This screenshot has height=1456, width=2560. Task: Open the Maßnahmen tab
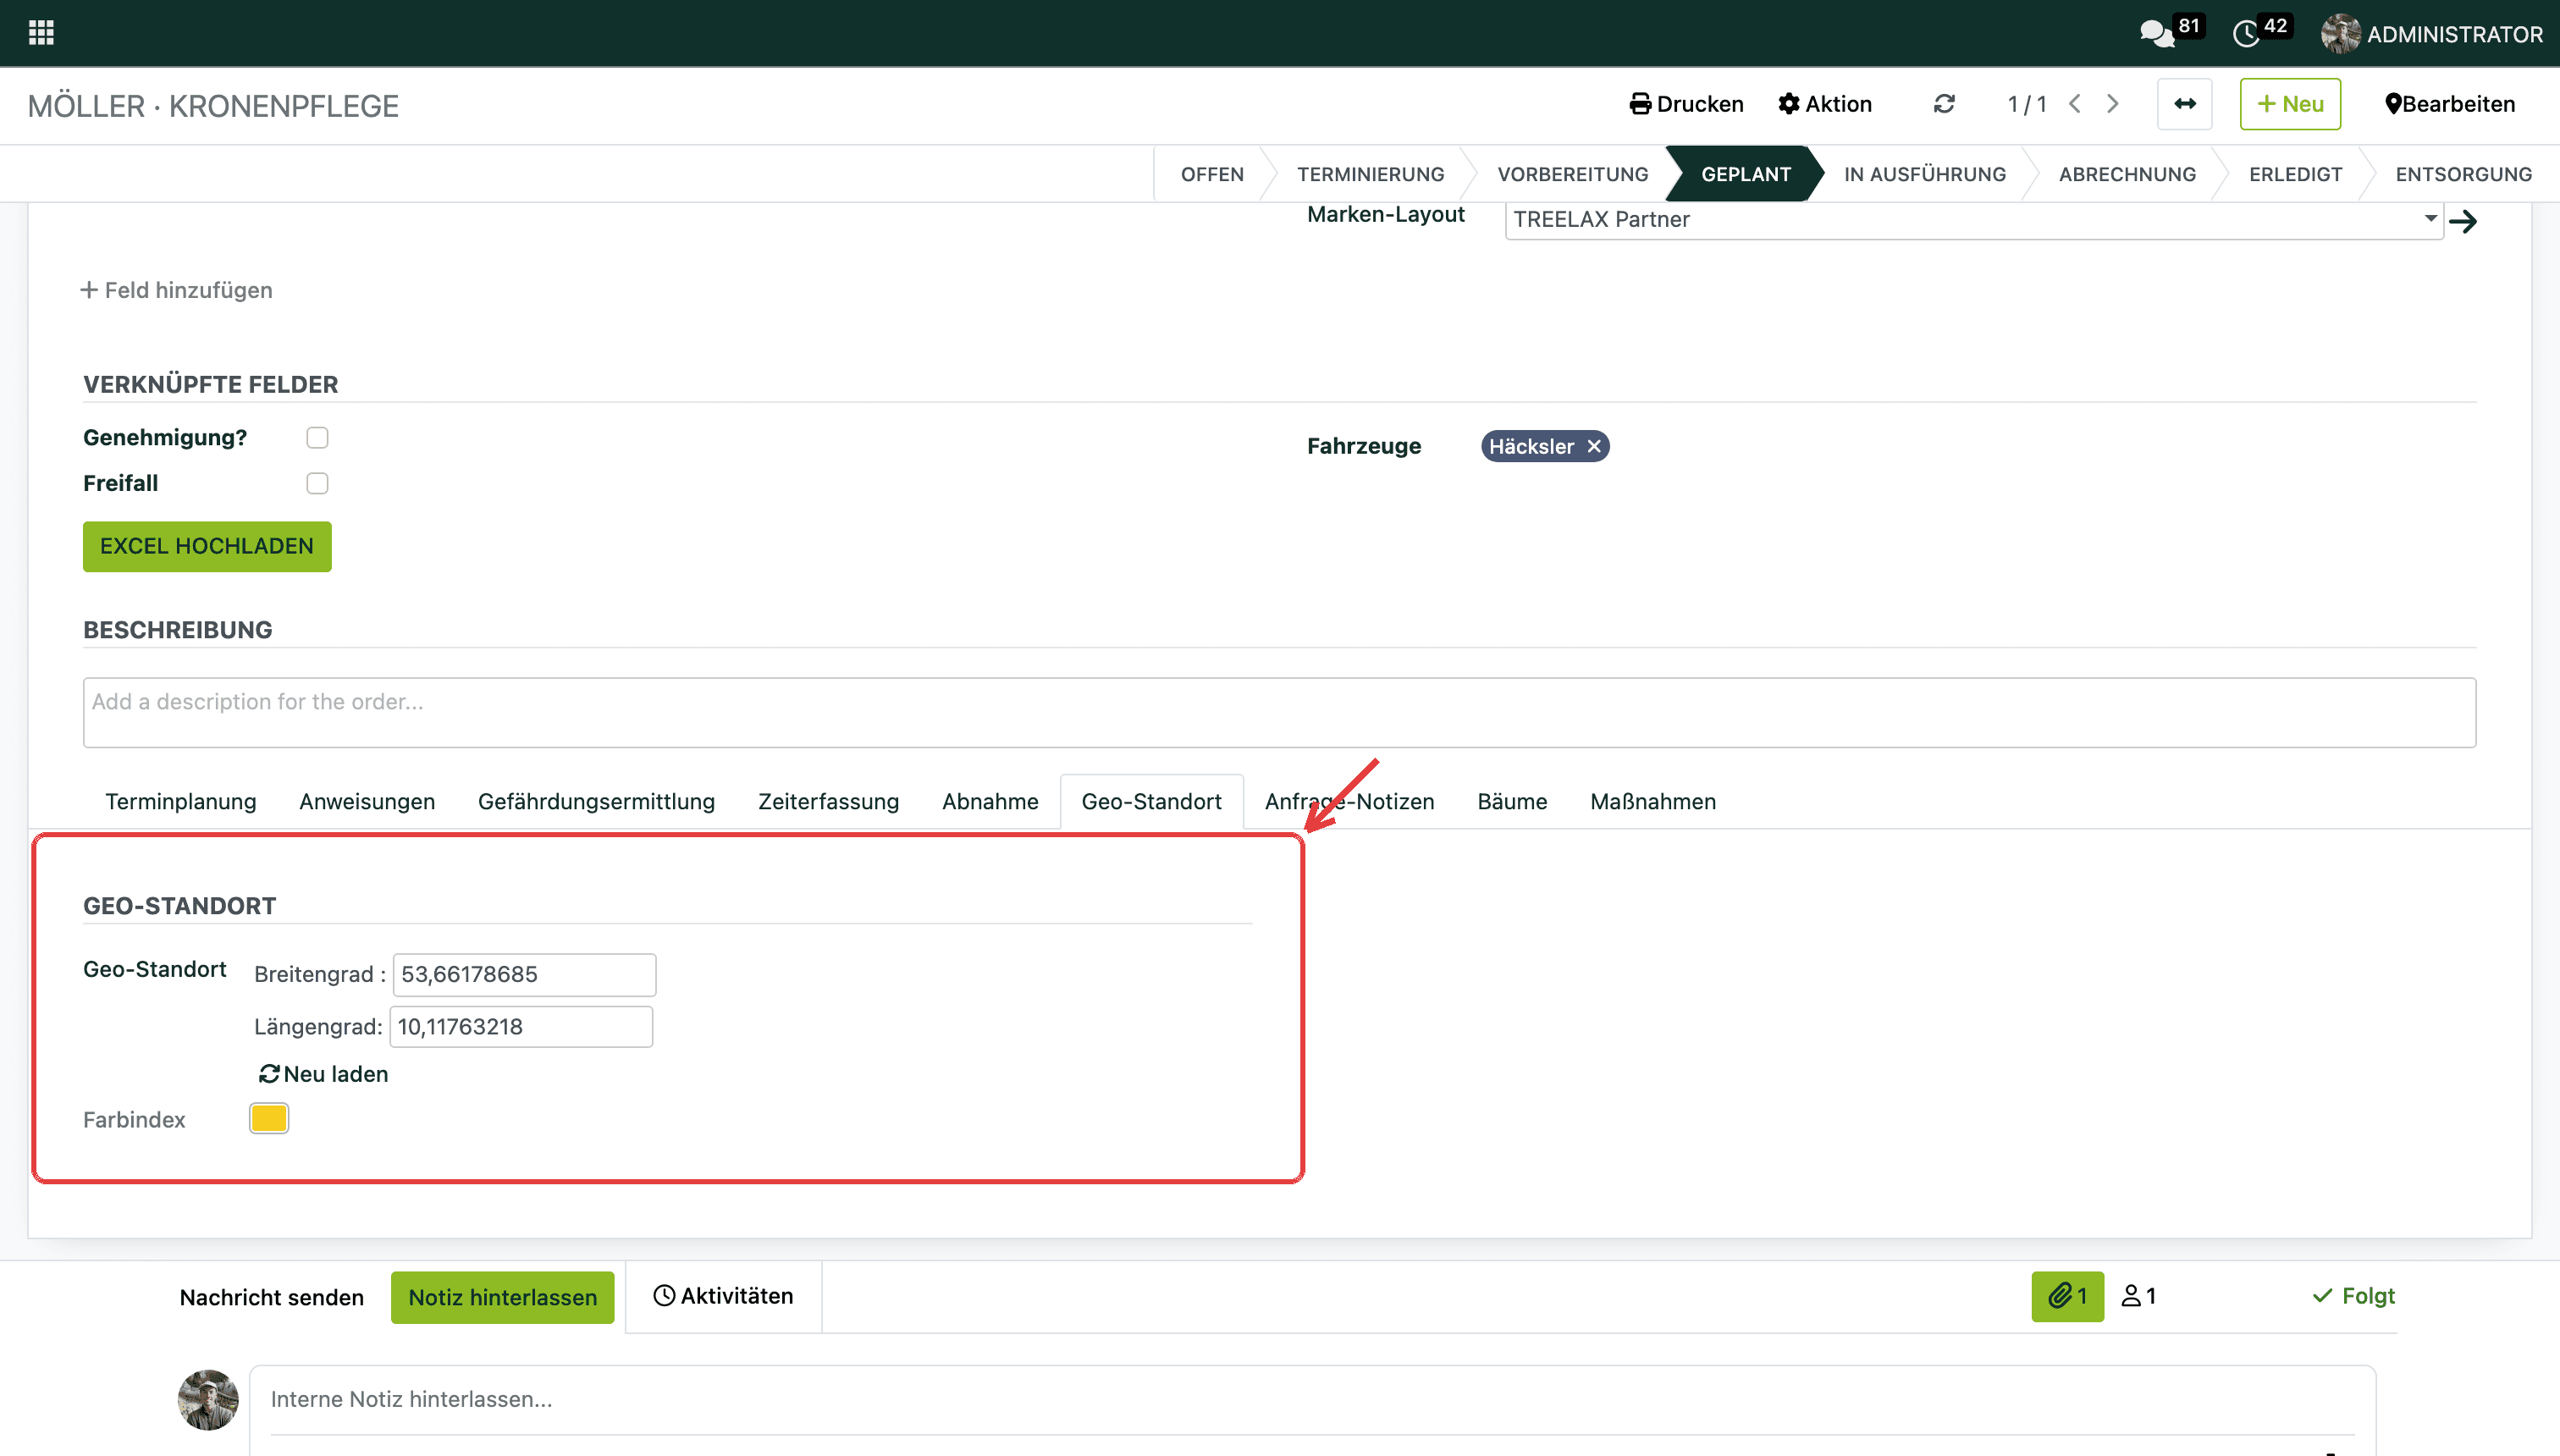1653,801
